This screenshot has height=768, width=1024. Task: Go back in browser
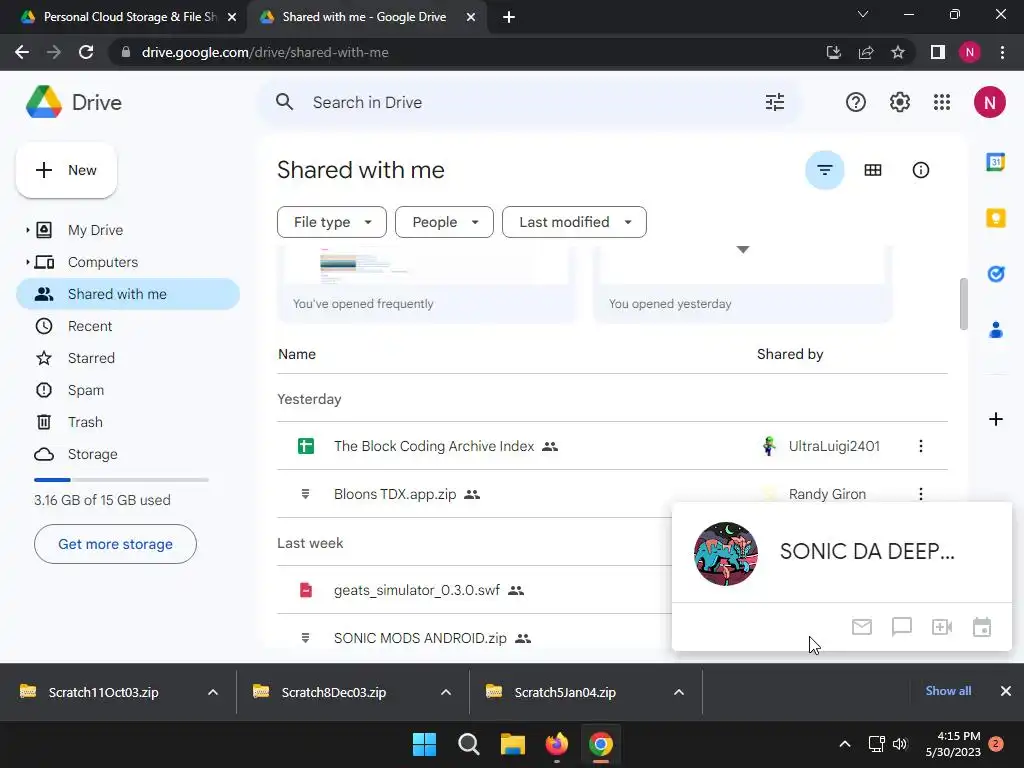pos(22,52)
